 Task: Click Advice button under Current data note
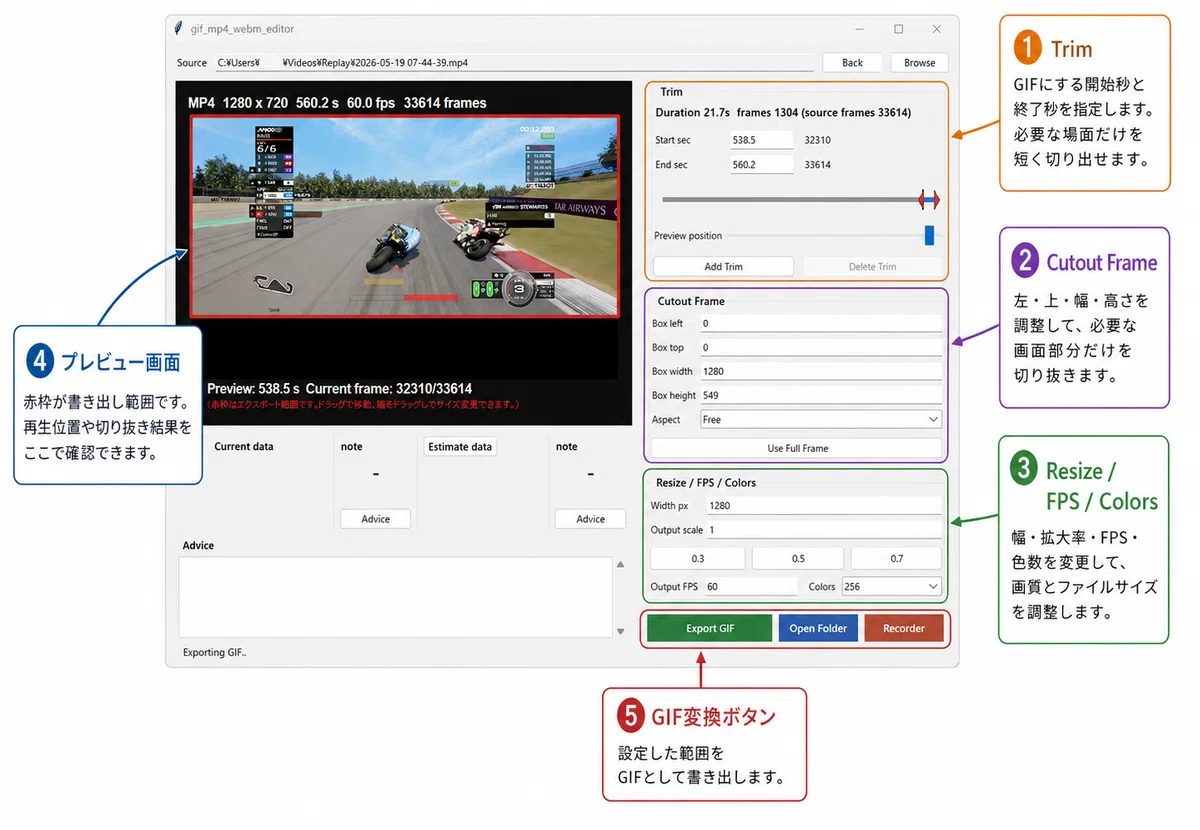click(x=375, y=519)
